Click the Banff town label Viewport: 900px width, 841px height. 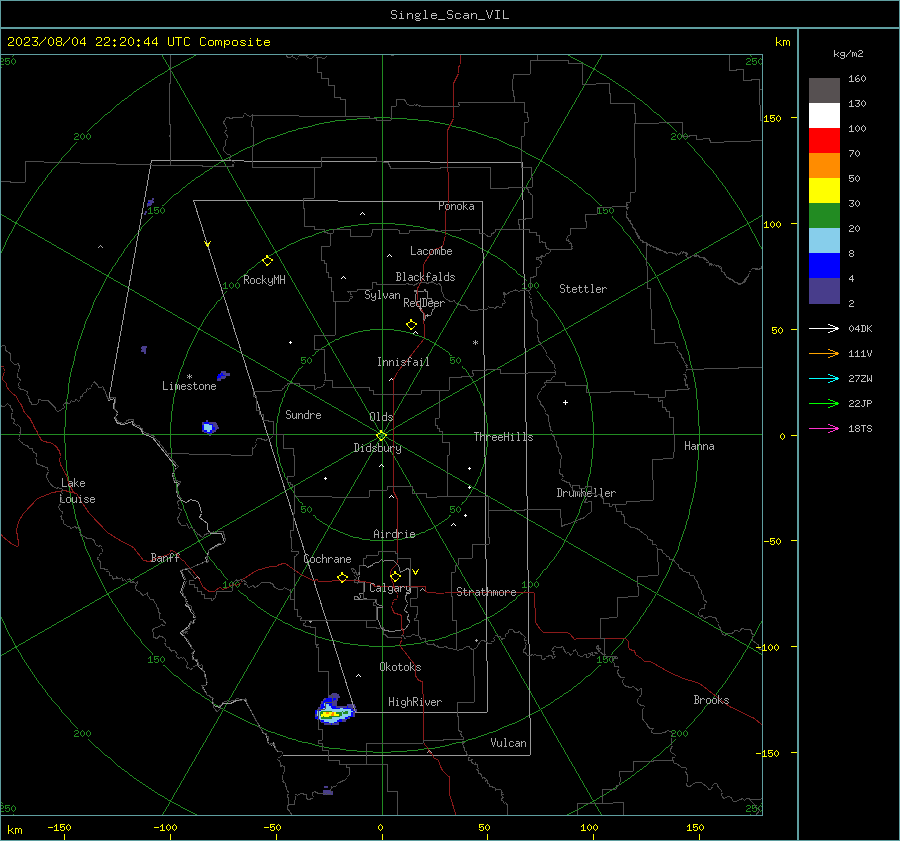[165, 557]
